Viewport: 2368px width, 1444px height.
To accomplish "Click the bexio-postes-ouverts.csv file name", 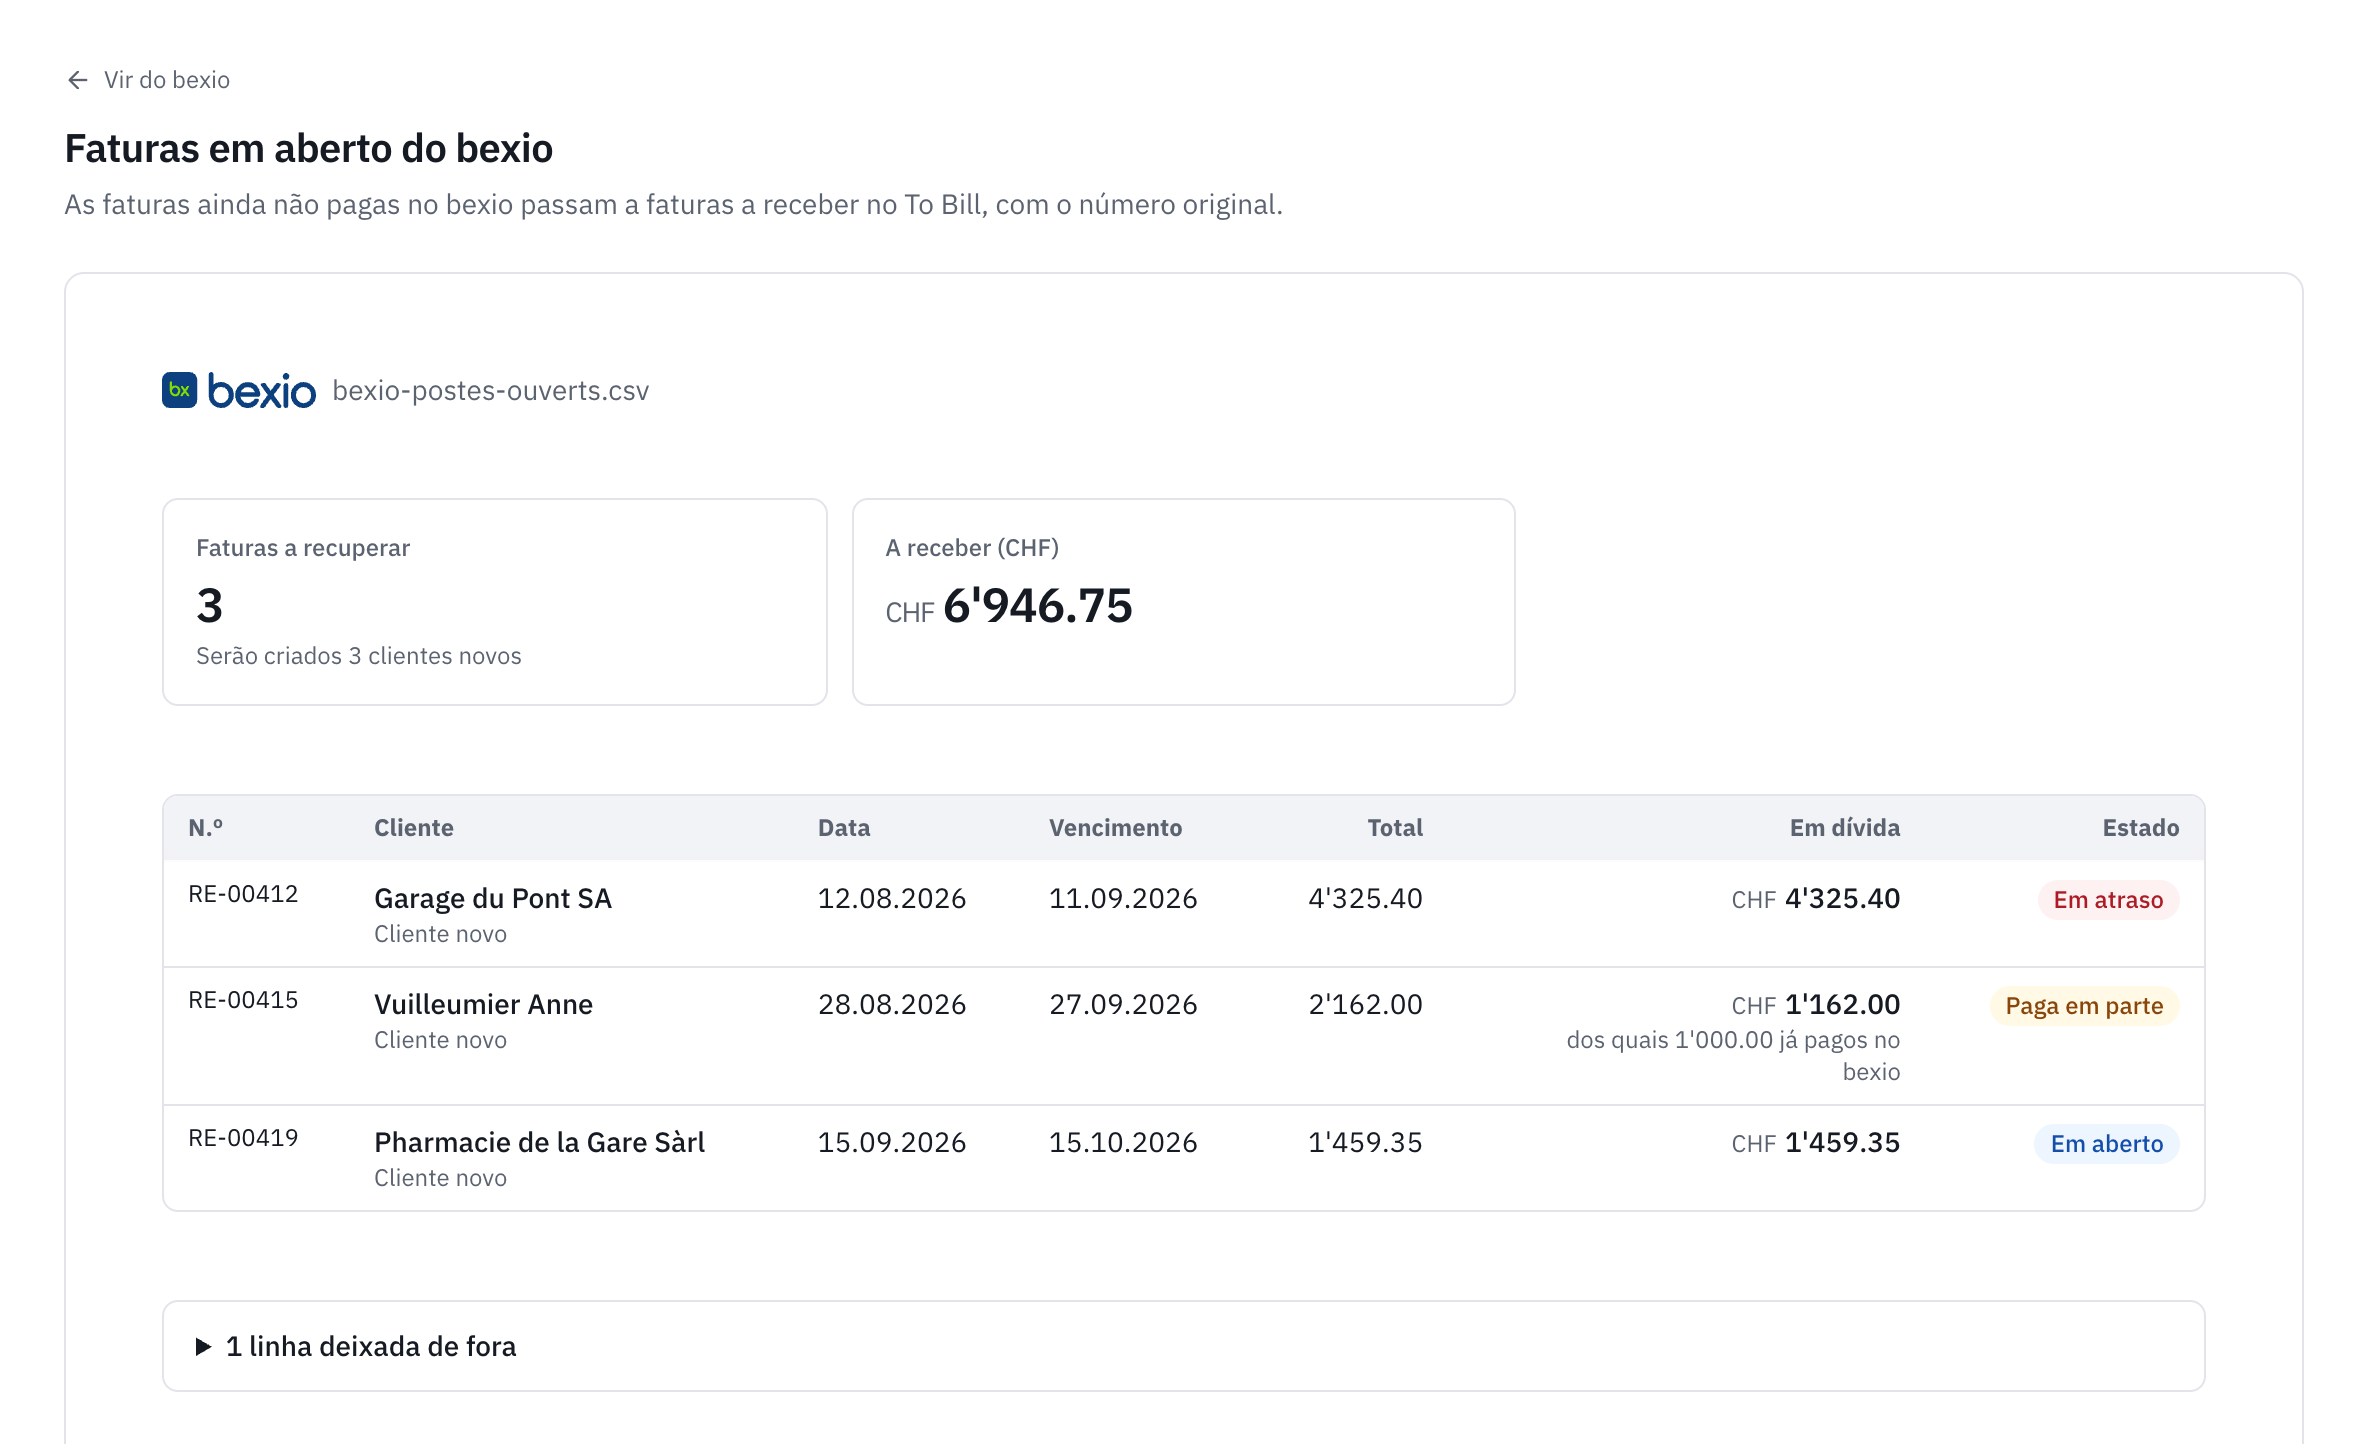I will coord(491,391).
